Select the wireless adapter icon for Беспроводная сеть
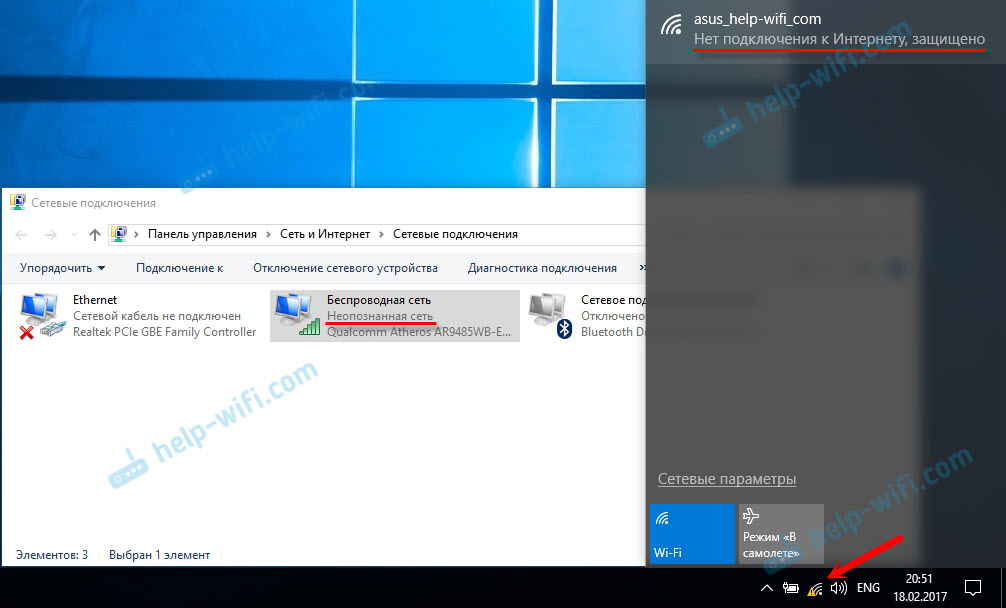Screen dimensions: 1006x608 pyautogui.click(x=297, y=315)
